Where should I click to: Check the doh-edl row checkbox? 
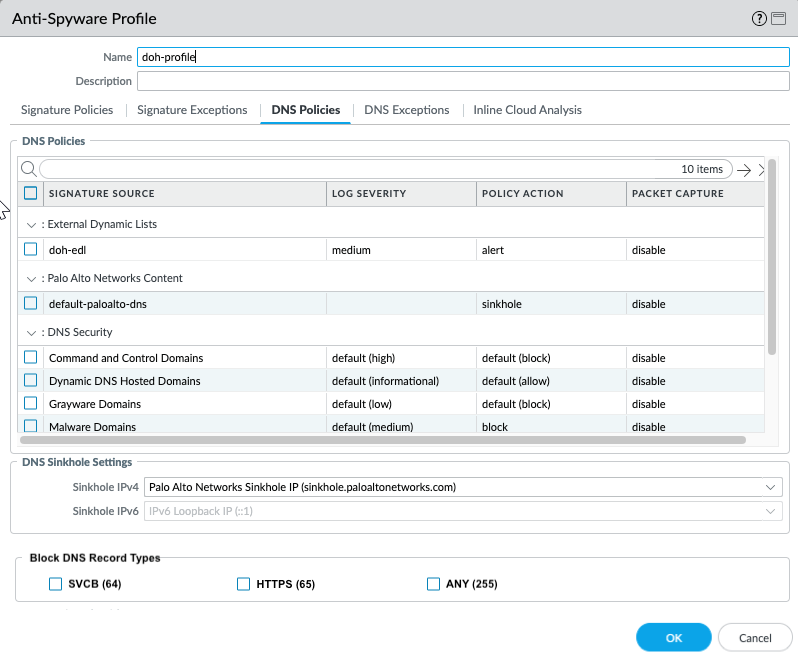[31, 250]
